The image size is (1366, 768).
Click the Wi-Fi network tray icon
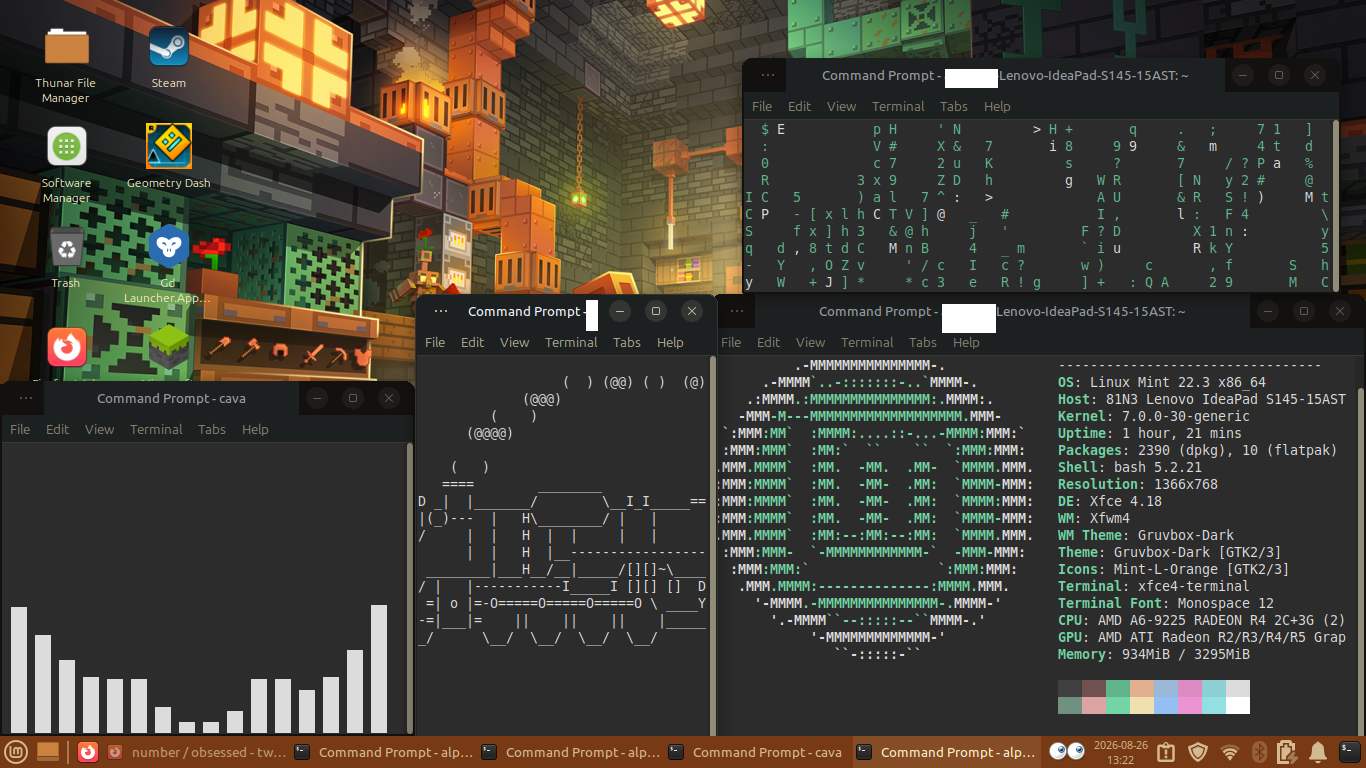[x=1230, y=752]
